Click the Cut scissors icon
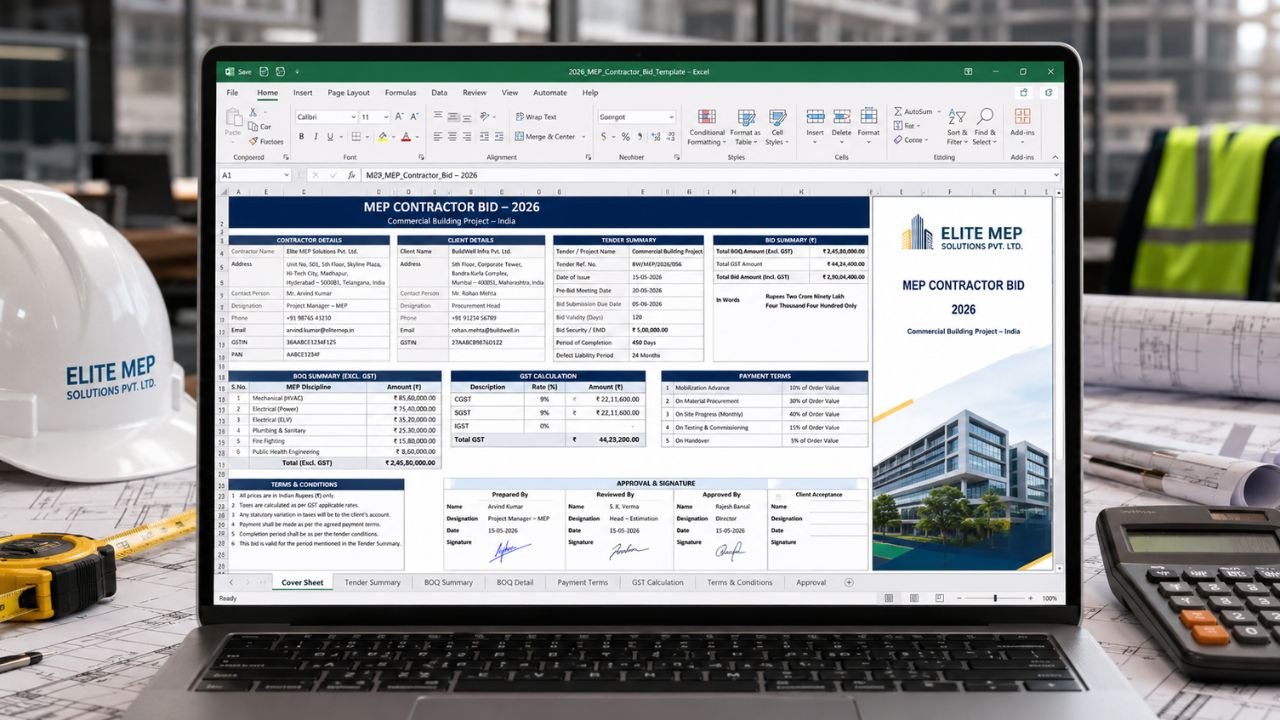This screenshot has height=720, width=1280. 253,113
